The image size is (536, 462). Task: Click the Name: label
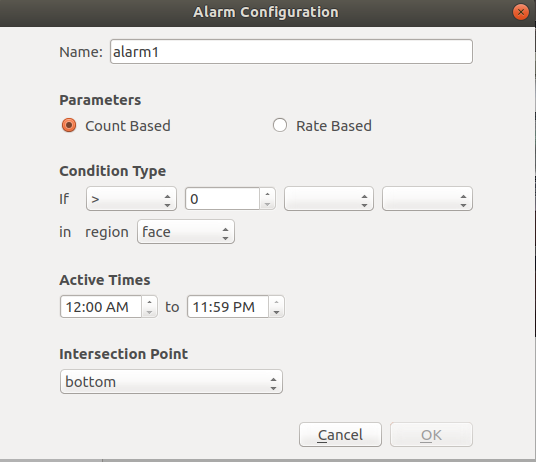(x=81, y=52)
